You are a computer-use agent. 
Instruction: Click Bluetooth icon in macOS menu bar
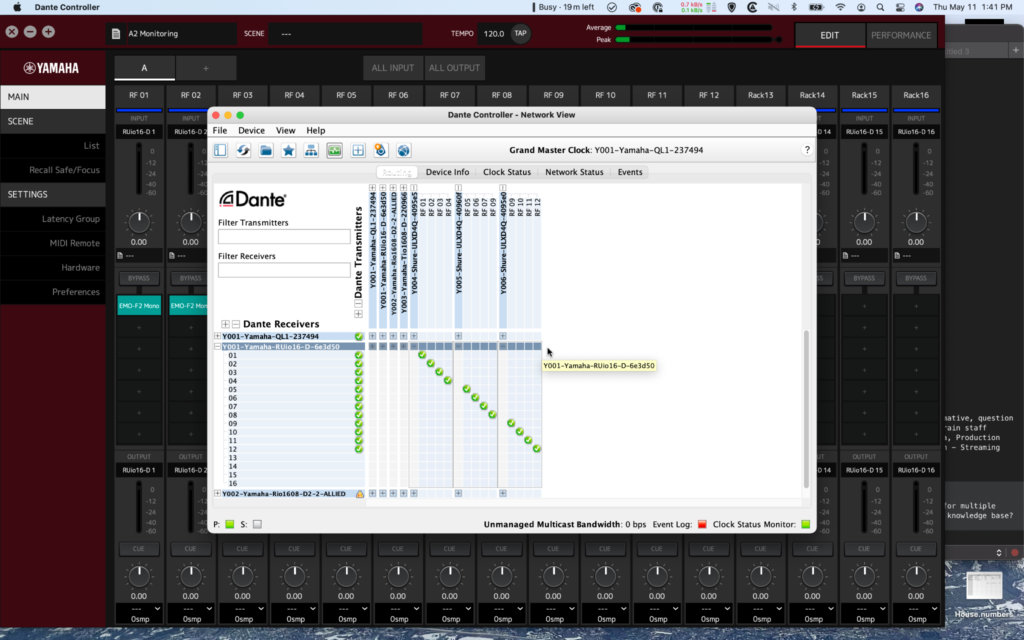[x=794, y=7]
